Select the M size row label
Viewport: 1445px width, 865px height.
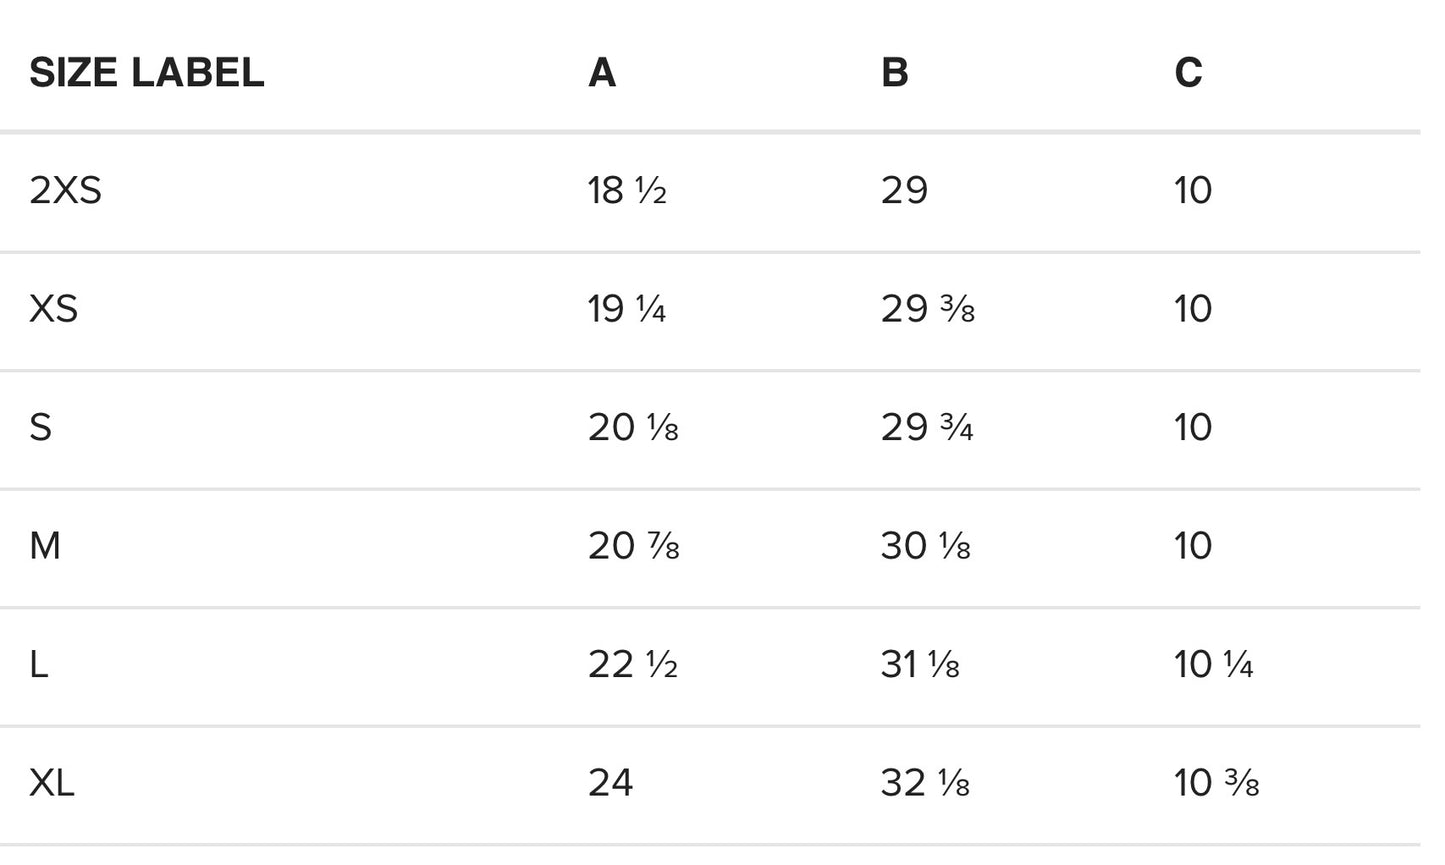pos(45,546)
